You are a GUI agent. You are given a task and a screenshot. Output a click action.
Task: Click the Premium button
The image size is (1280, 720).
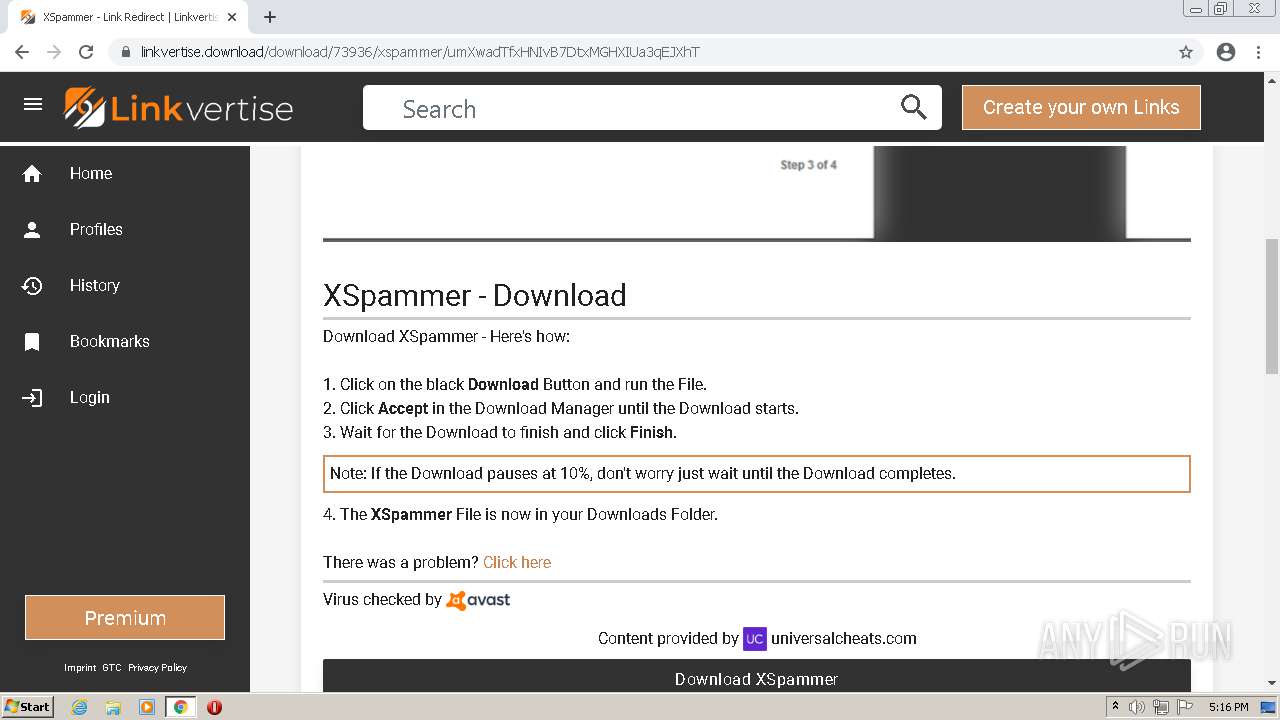tap(125, 618)
